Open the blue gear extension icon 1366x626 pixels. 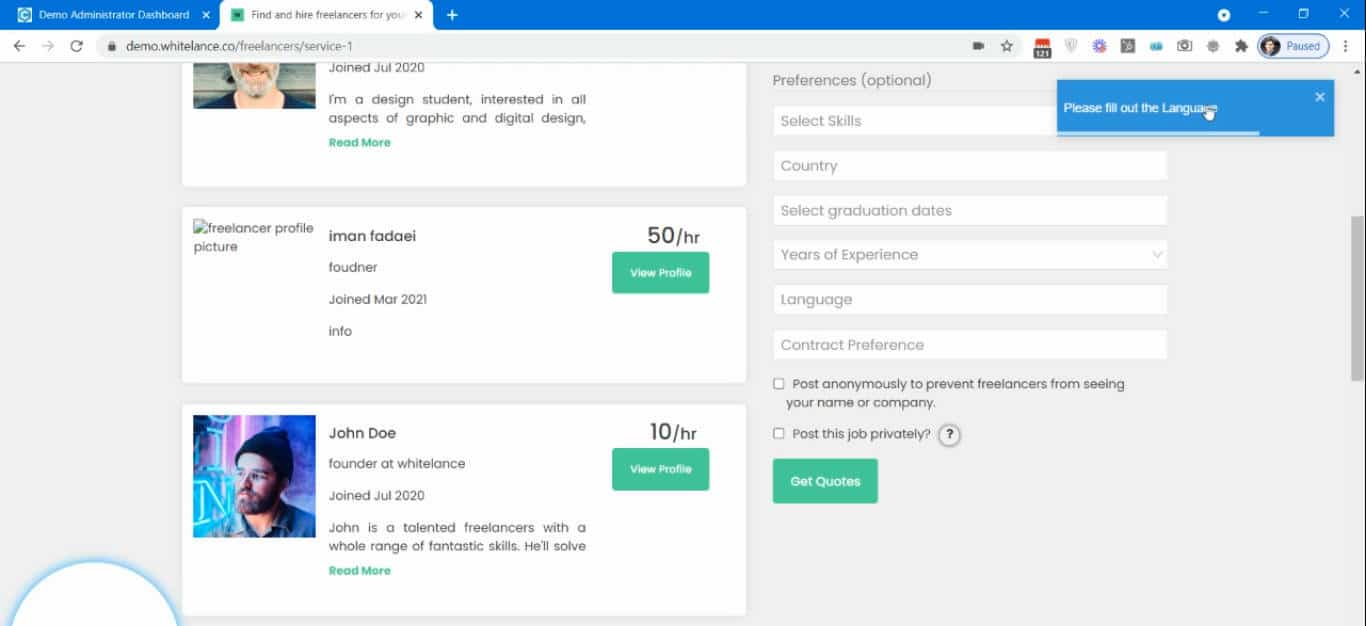pos(1099,46)
